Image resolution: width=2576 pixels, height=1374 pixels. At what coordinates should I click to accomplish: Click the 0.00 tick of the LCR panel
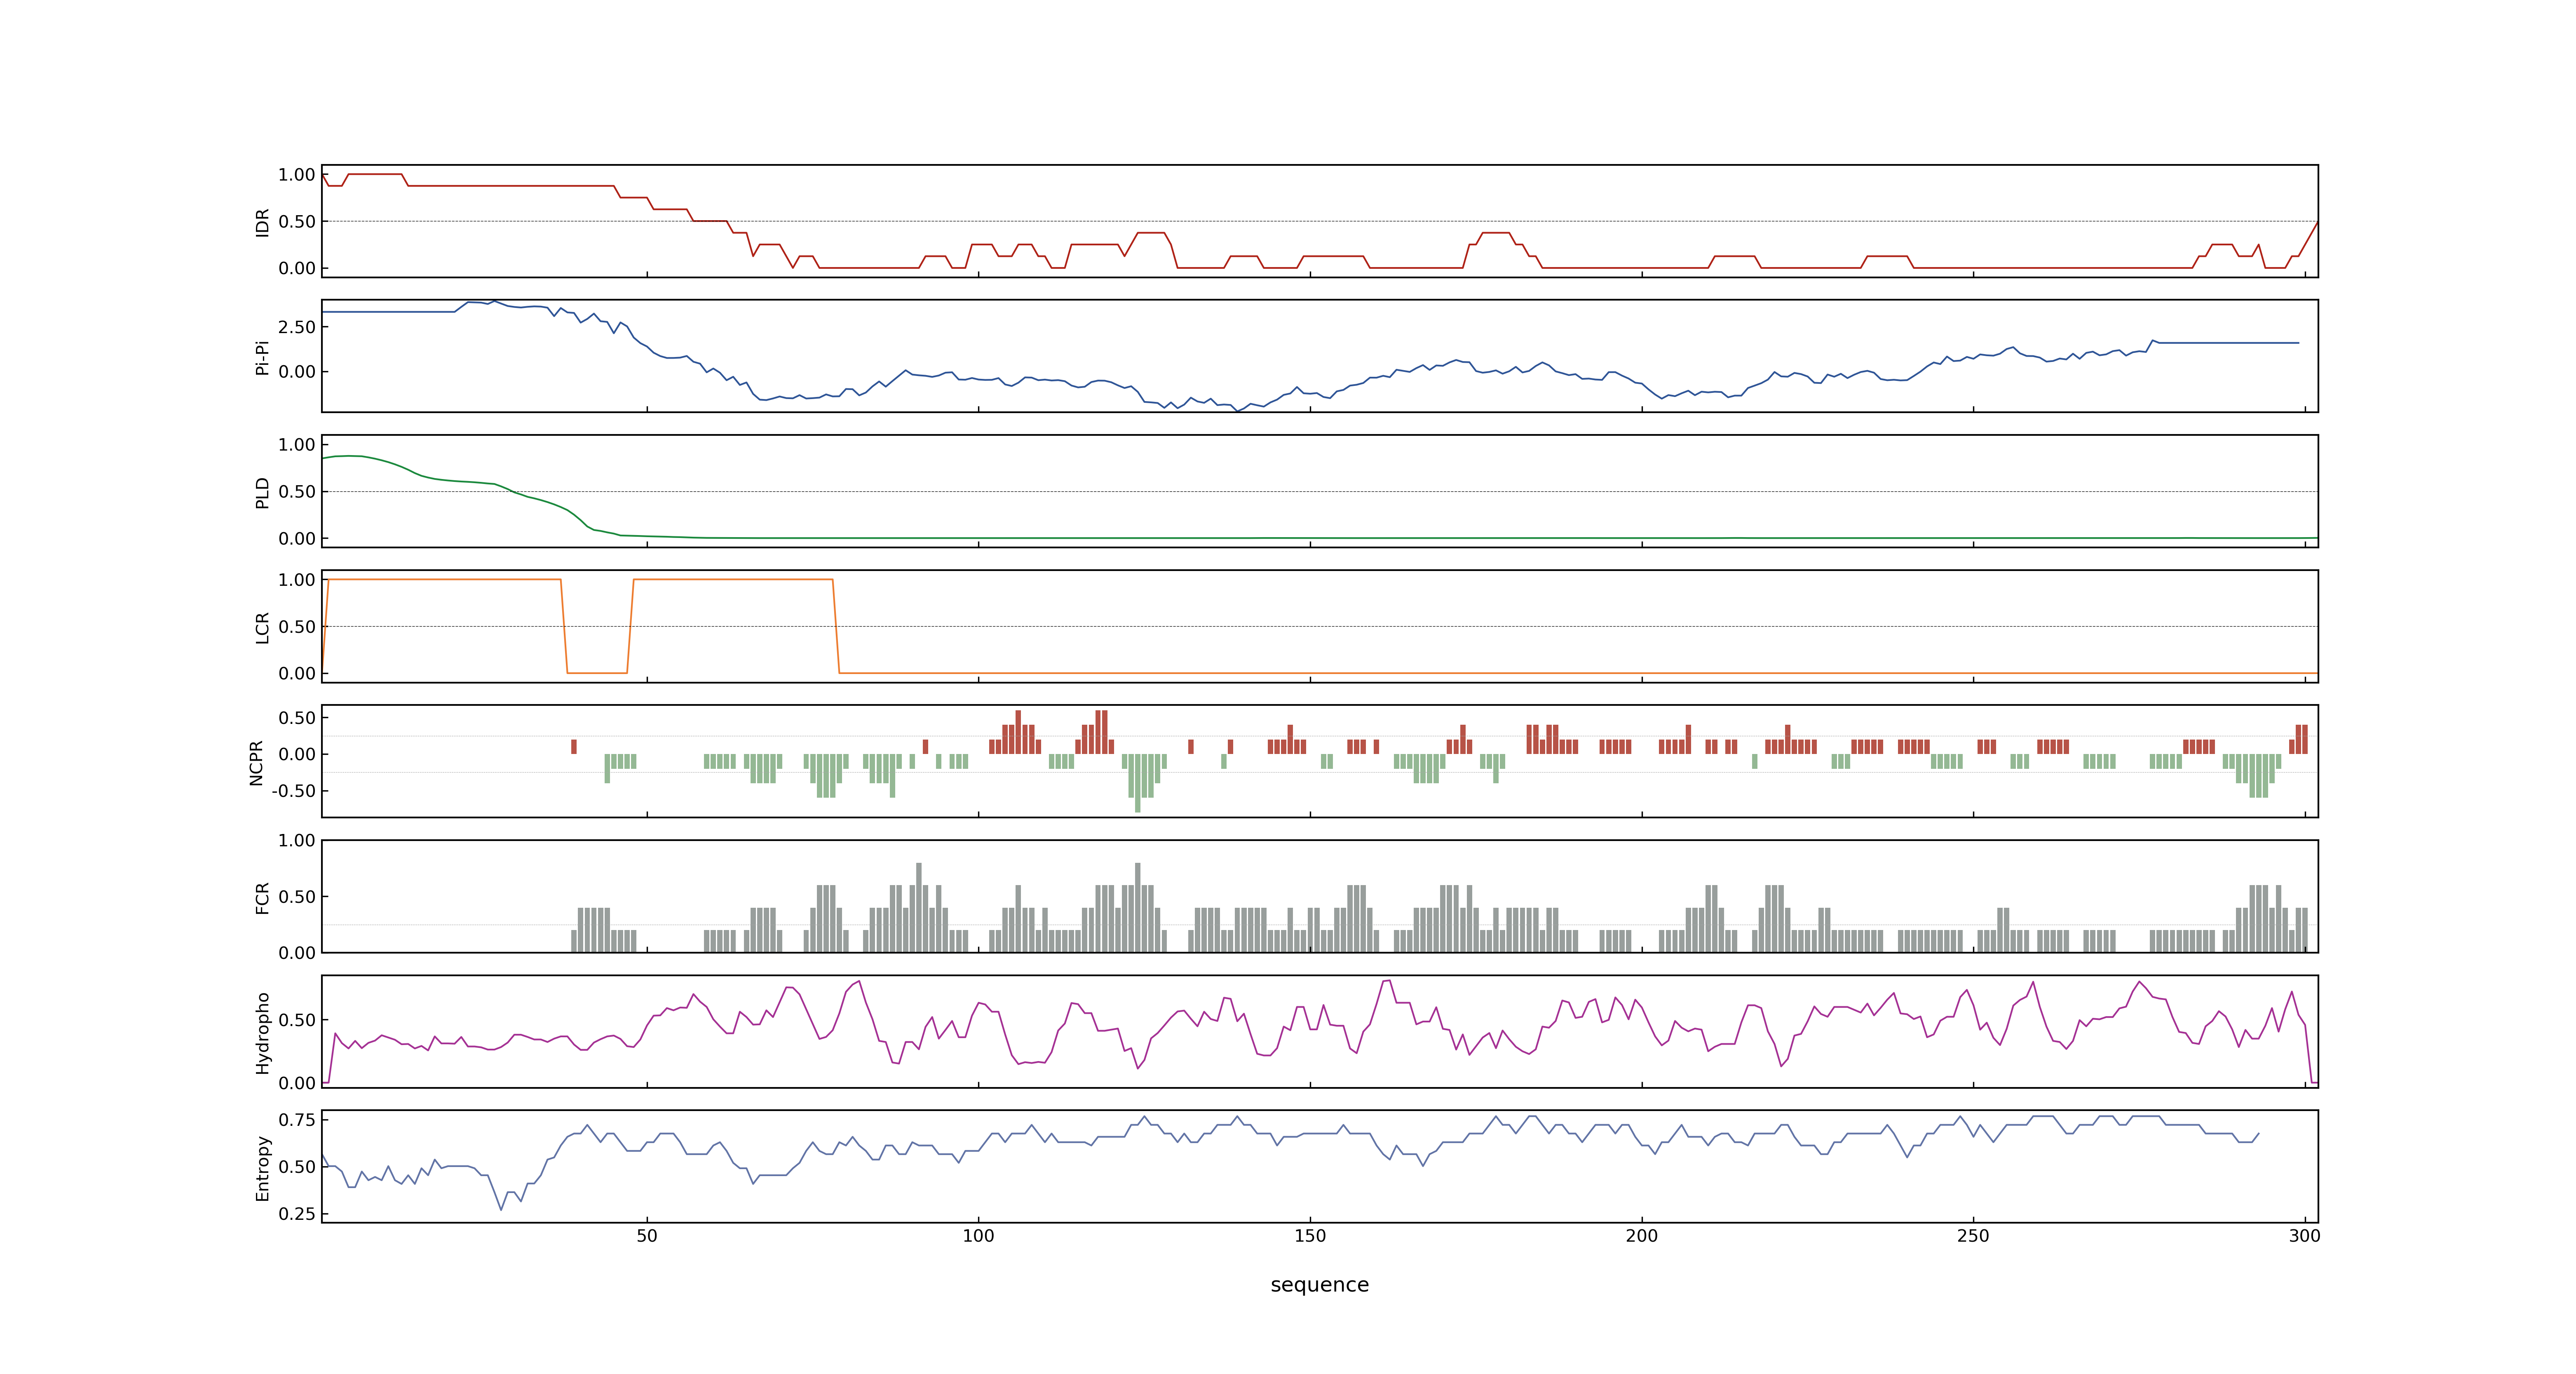(x=297, y=673)
